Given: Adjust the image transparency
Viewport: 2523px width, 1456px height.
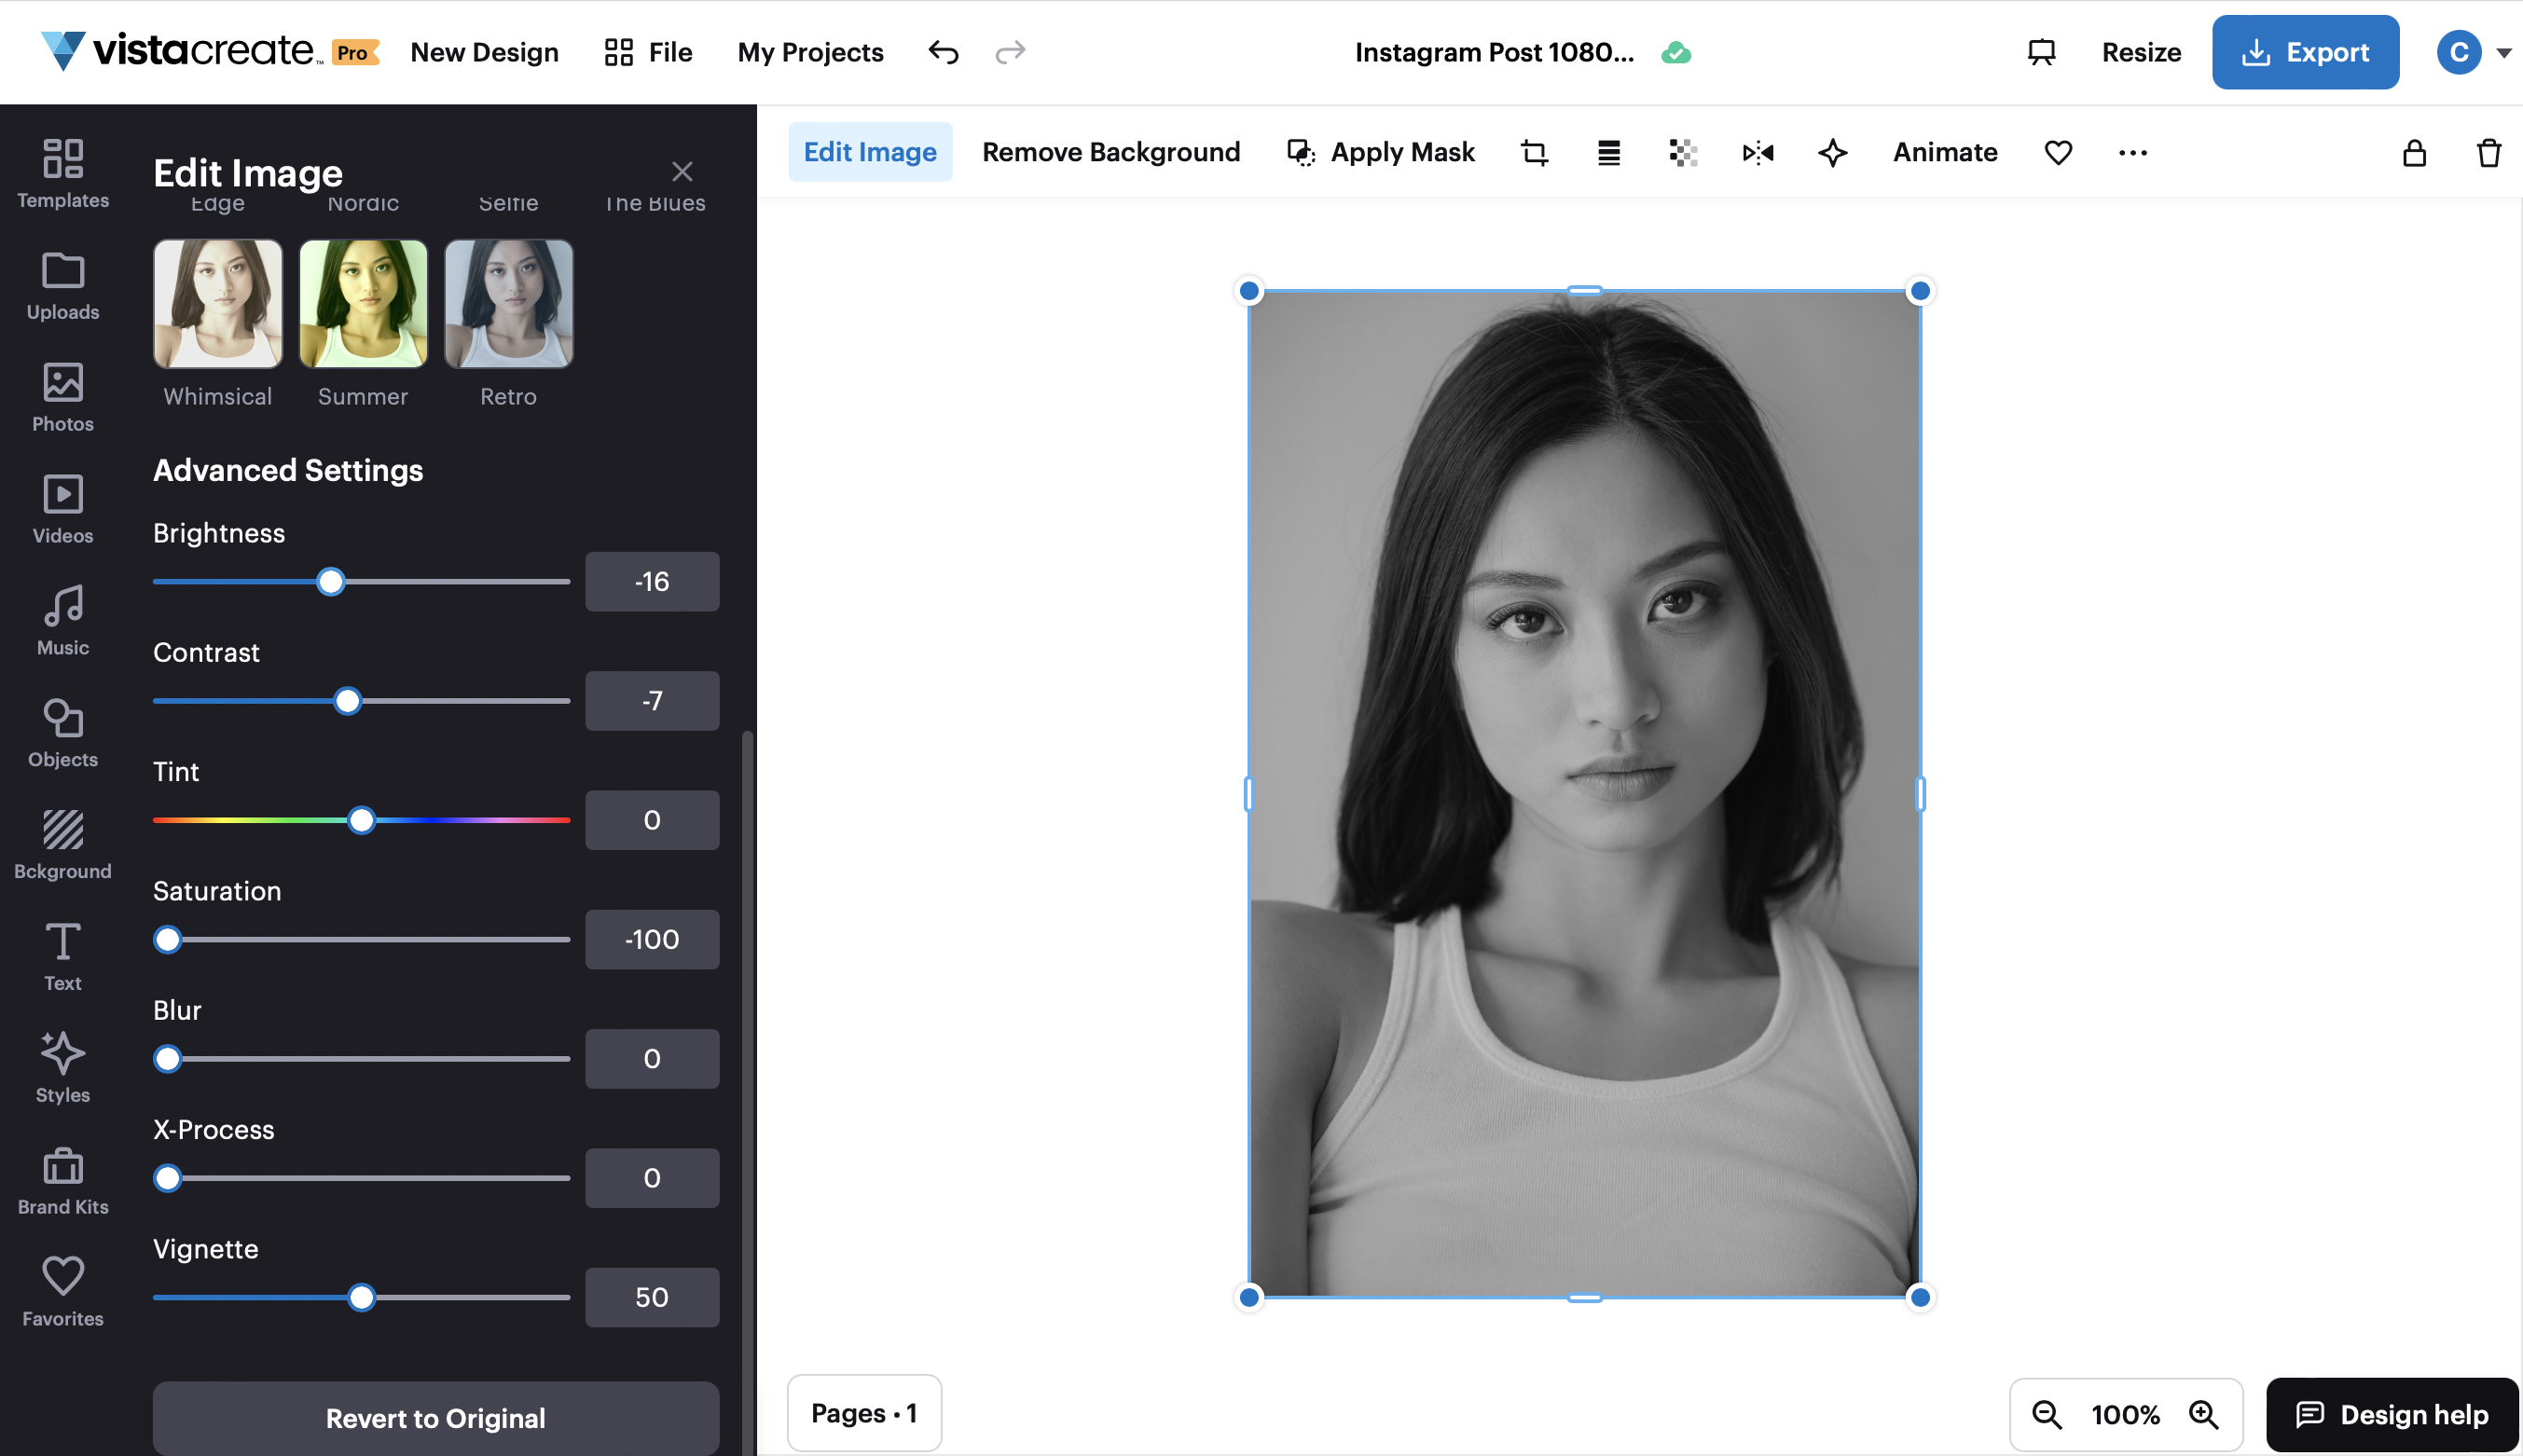Looking at the screenshot, I should pos(1682,152).
